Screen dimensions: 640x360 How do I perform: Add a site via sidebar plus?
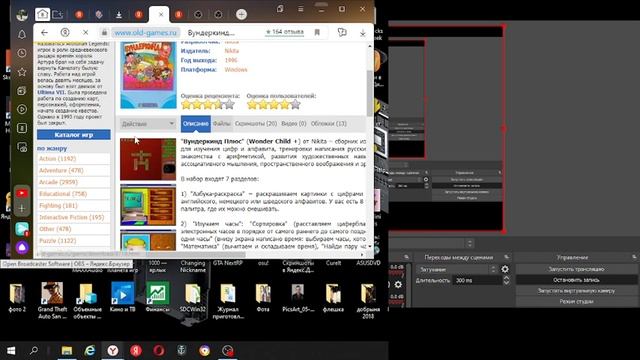coord(22,208)
